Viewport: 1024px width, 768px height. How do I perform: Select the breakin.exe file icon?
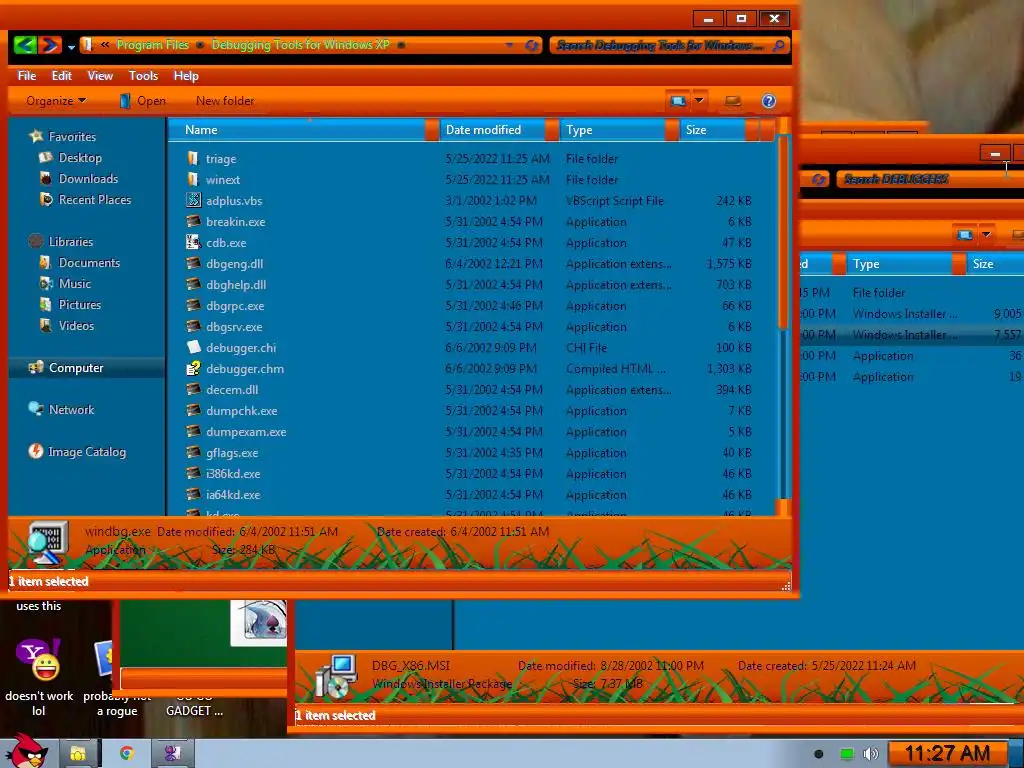click(x=193, y=221)
